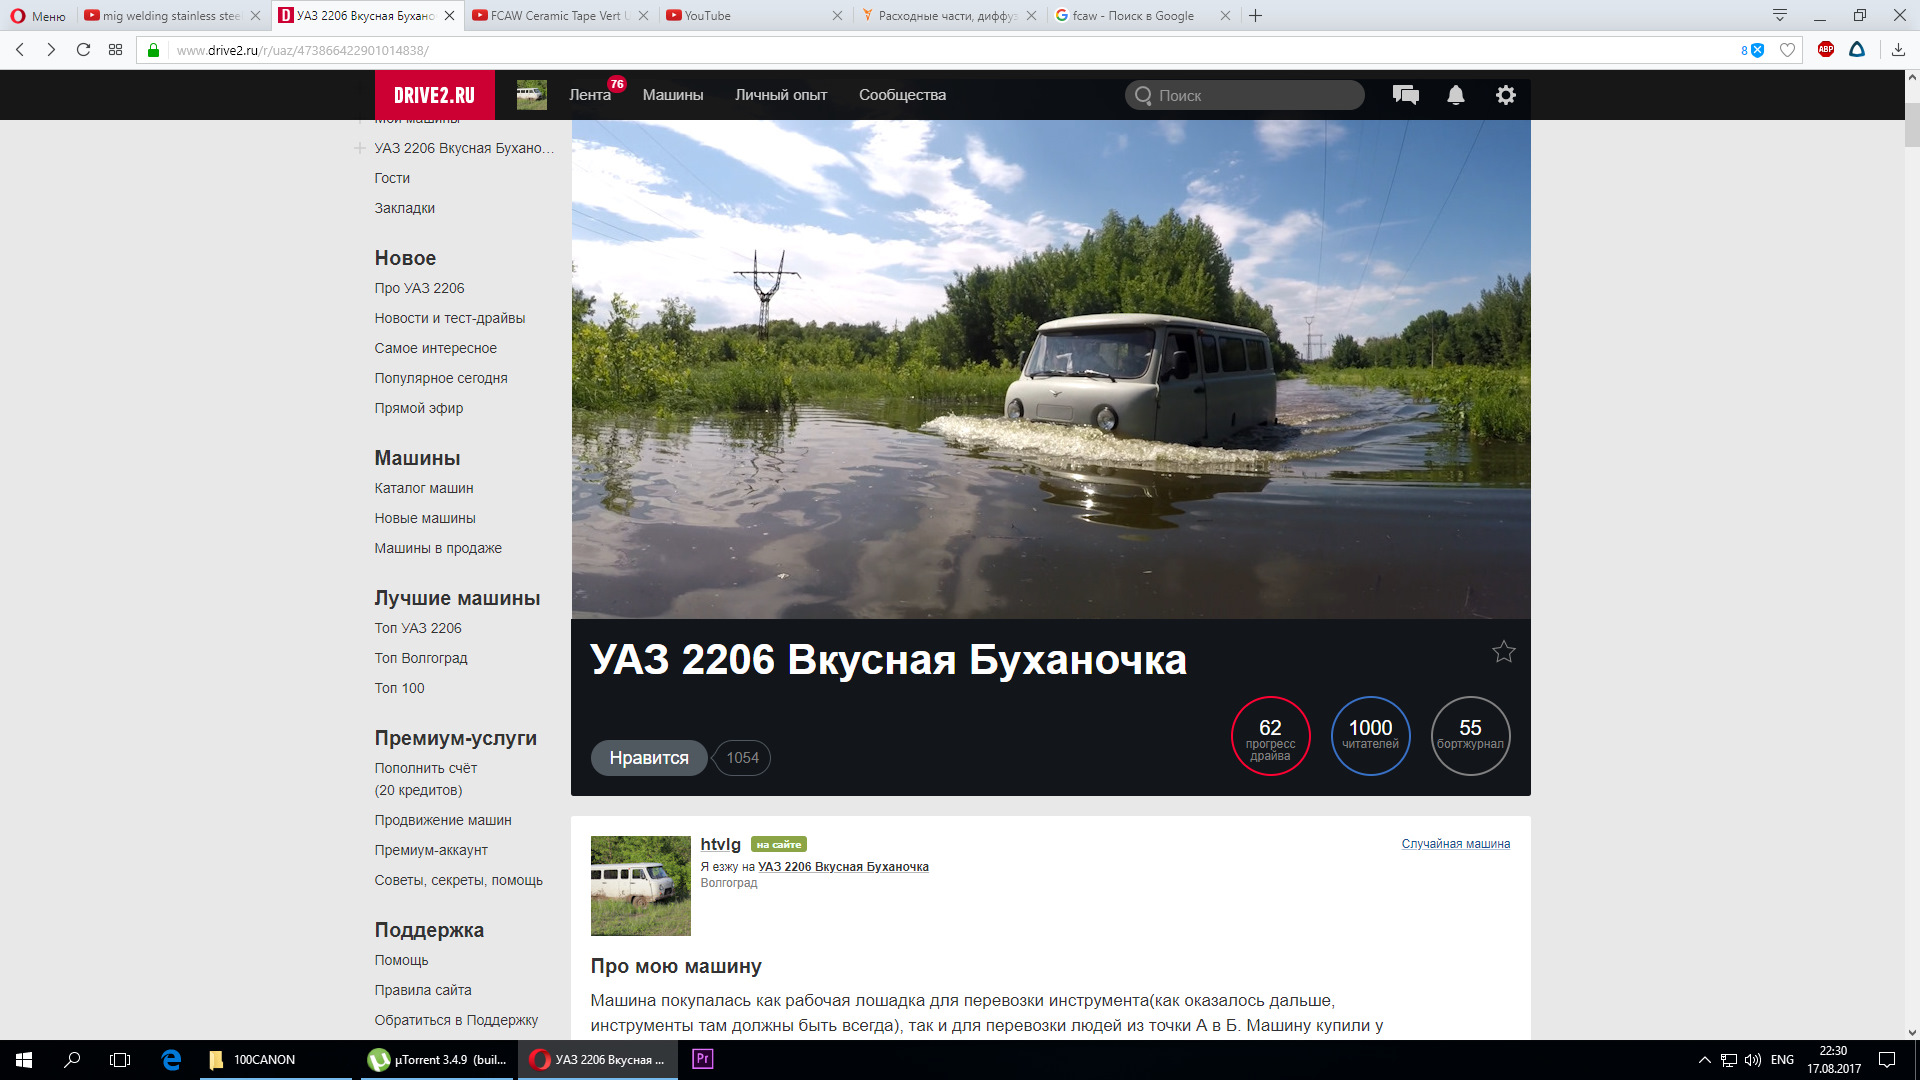Reload the page
Viewport: 1920px width, 1080px height.
[x=84, y=50]
